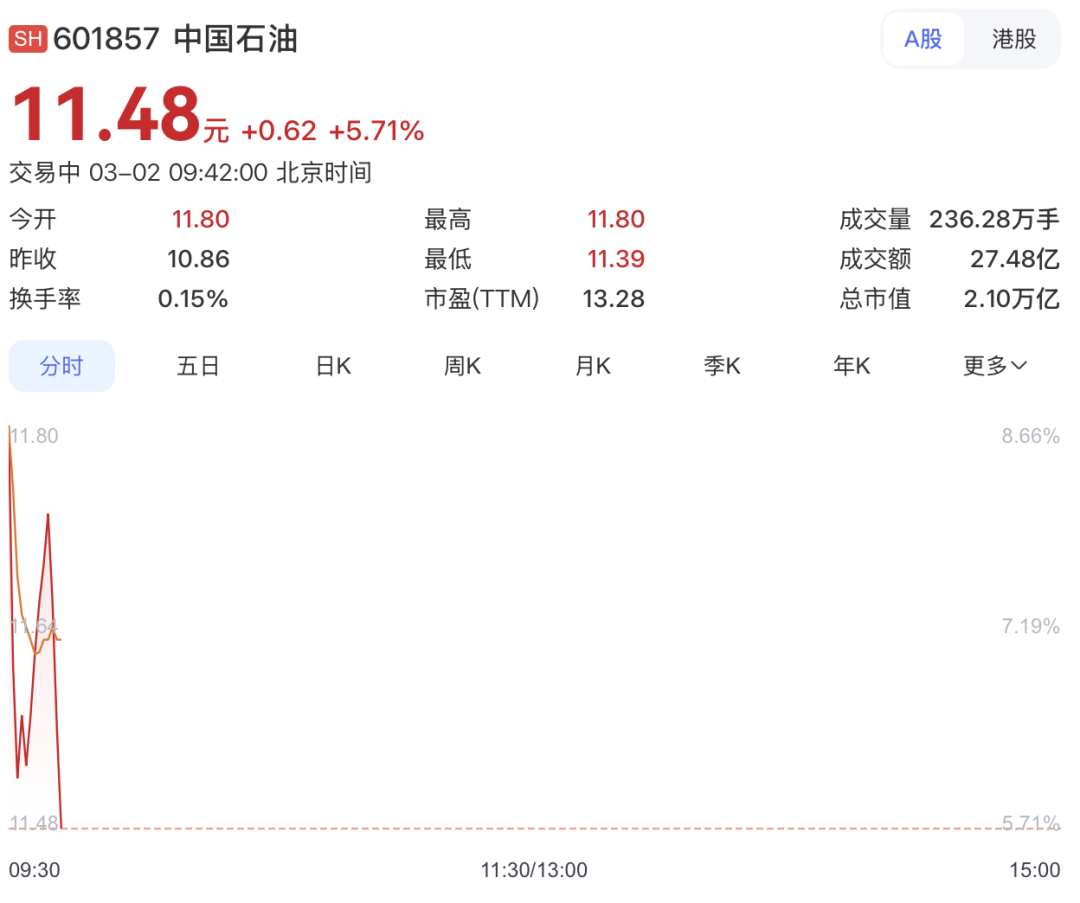Click the 成交量 236.28万手 value

click(x=993, y=219)
